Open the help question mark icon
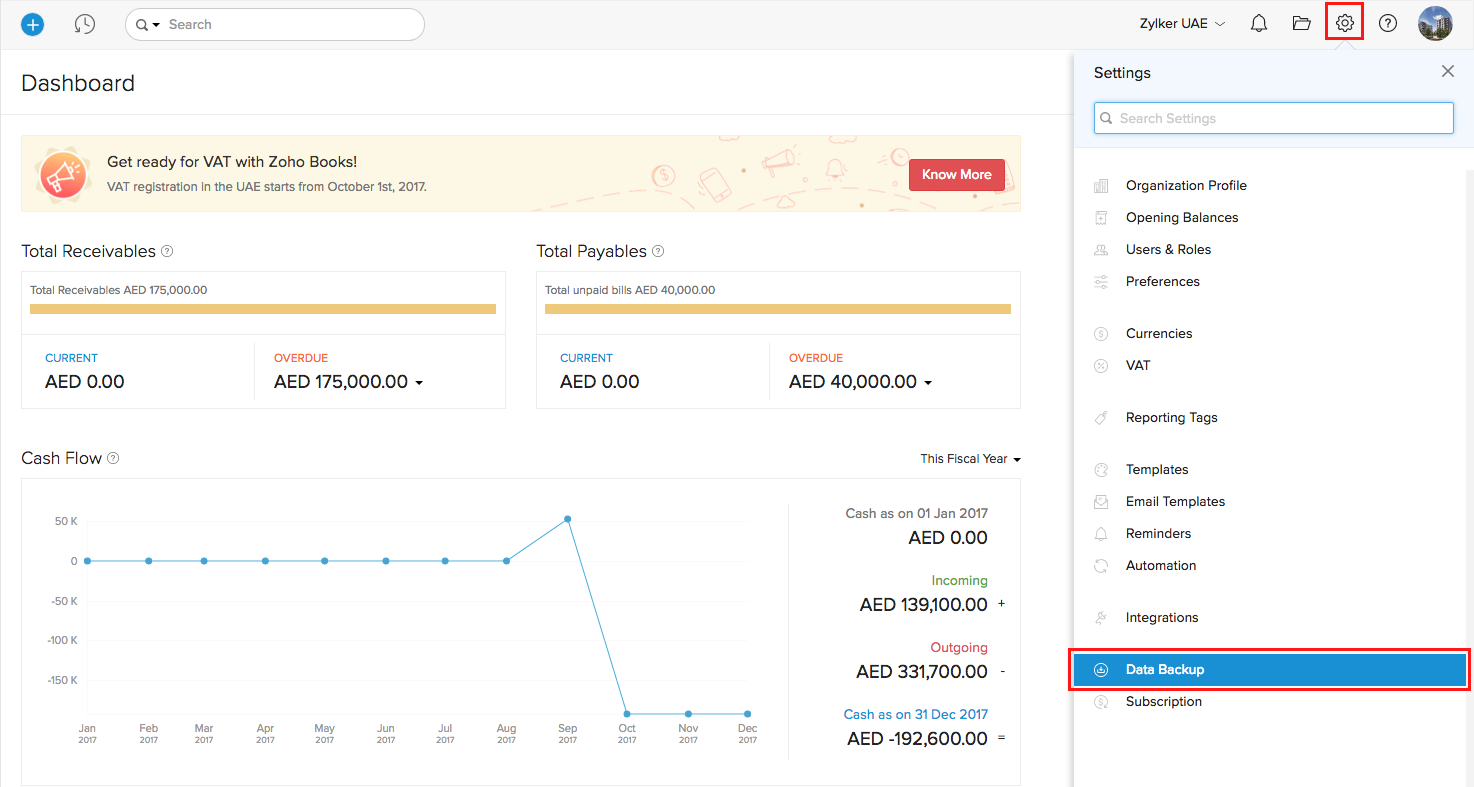Viewport: 1474px width, 787px height. pos(1388,24)
